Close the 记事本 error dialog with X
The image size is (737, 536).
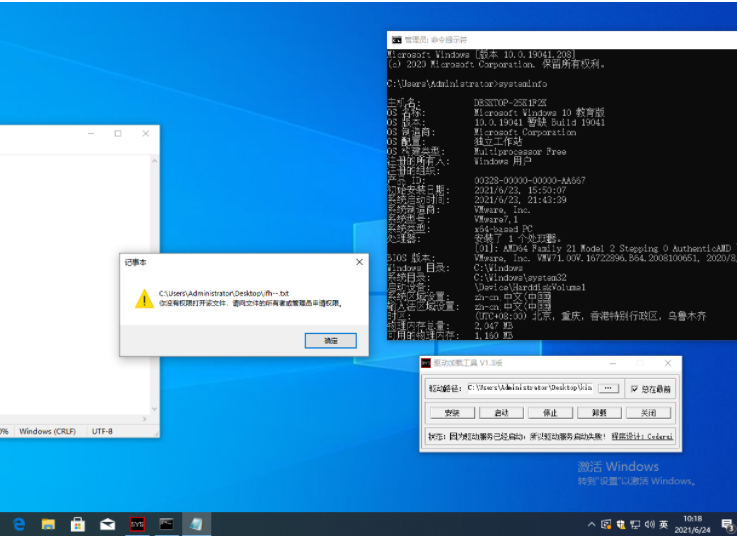coord(360,262)
